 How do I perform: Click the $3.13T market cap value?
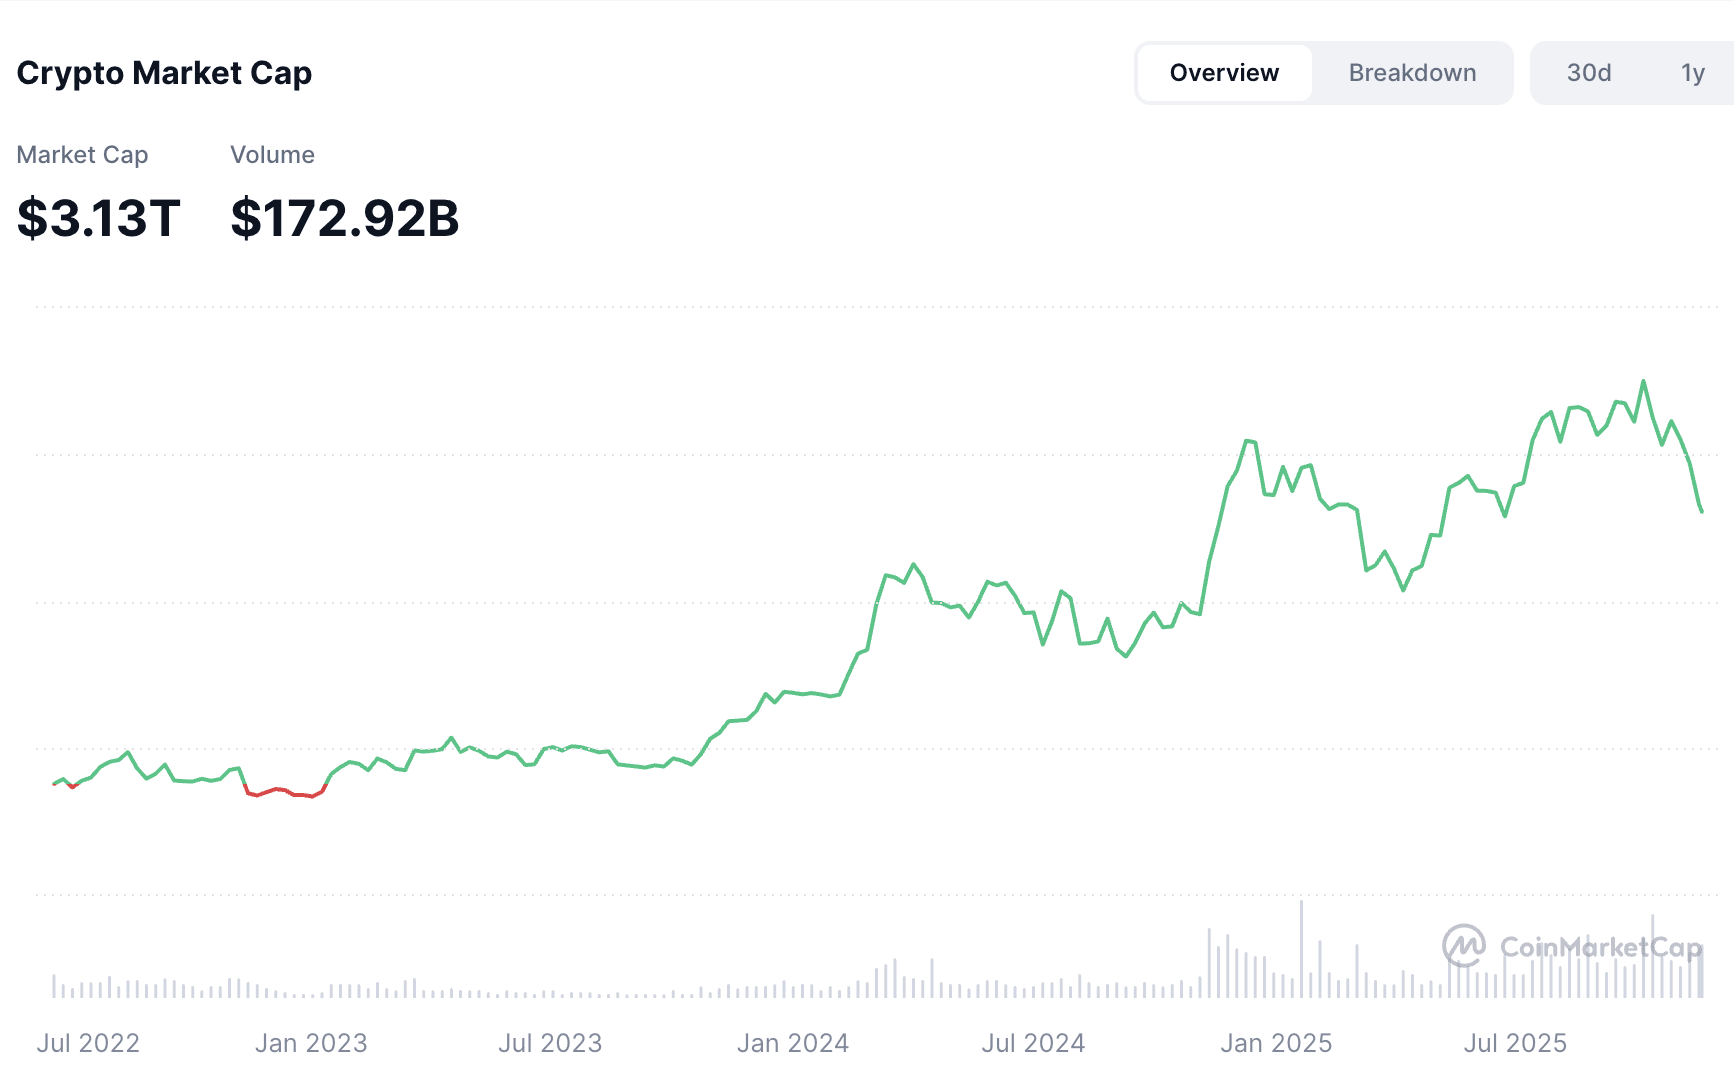(x=98, y=218)
